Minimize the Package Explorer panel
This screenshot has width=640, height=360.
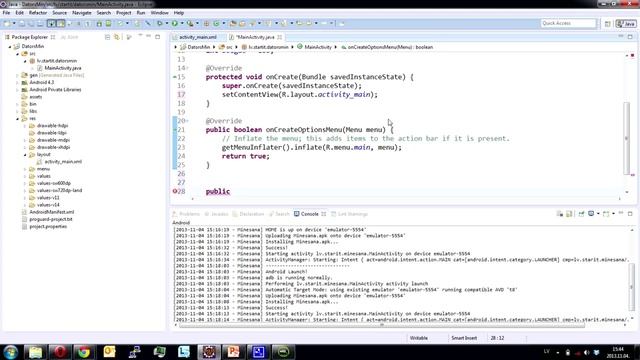tap(149, 37)
